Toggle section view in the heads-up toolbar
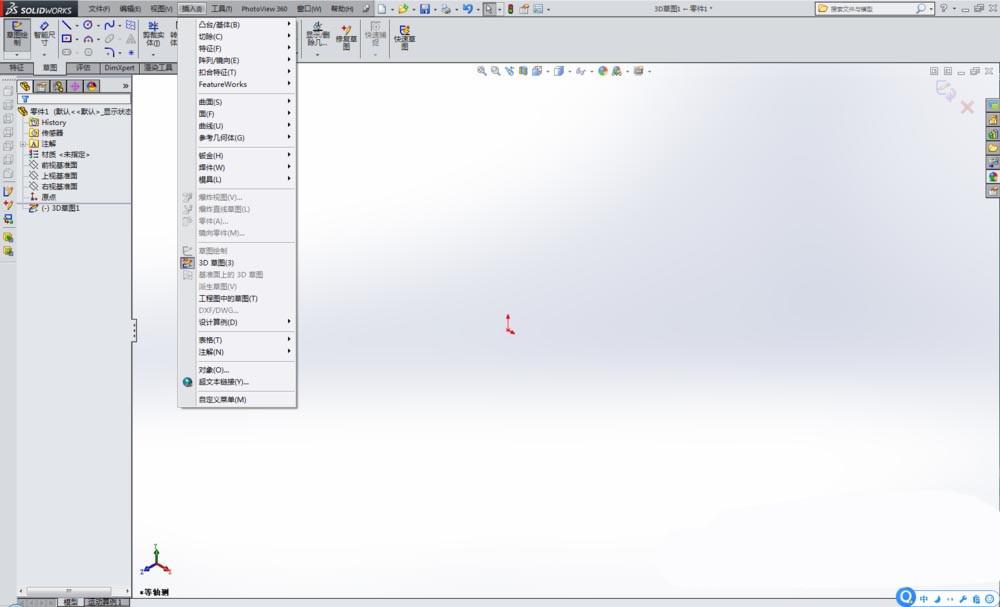The width and height of the screenshot is (1000, 607). 524,72
